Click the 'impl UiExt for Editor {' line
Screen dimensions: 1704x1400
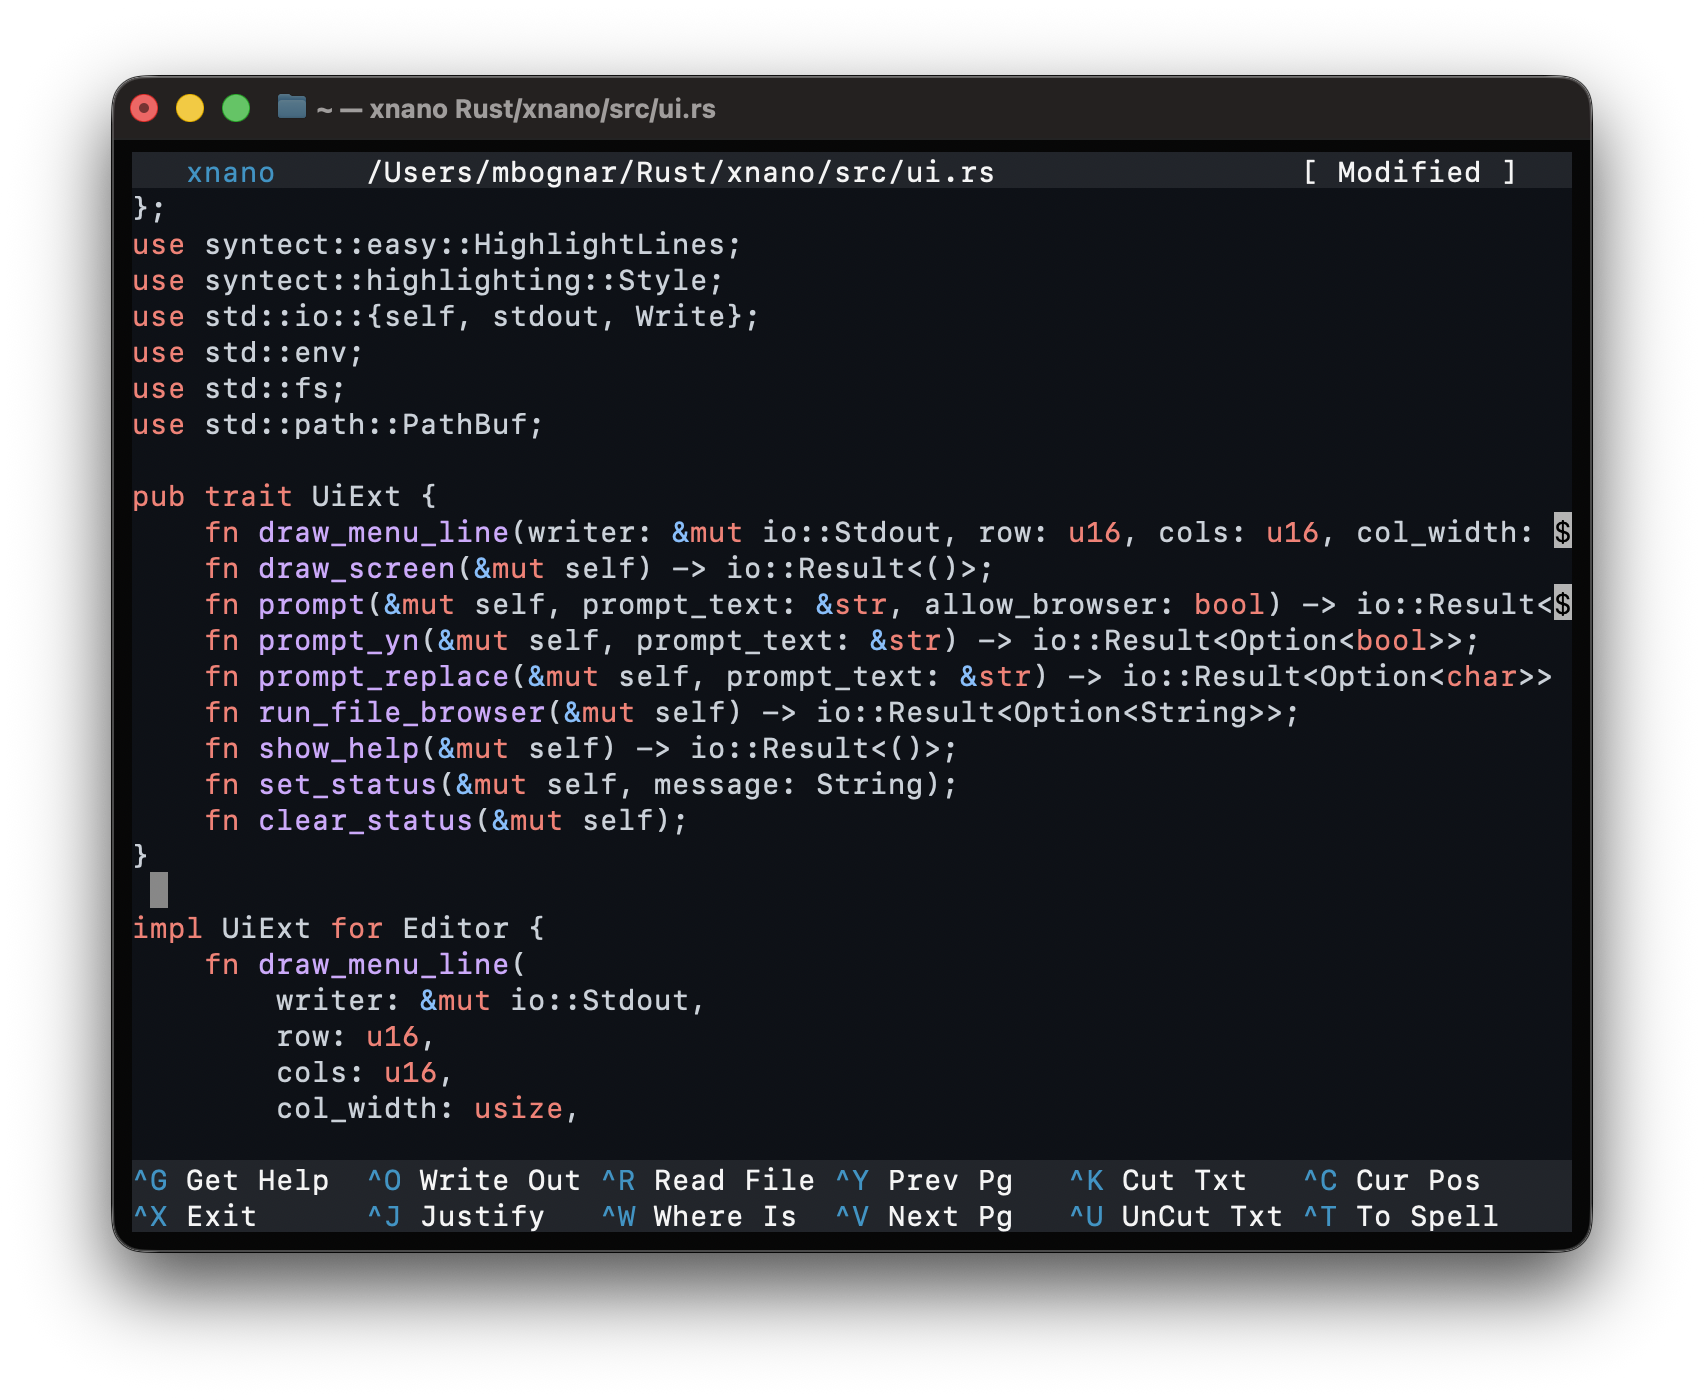[x=339, y=928]
